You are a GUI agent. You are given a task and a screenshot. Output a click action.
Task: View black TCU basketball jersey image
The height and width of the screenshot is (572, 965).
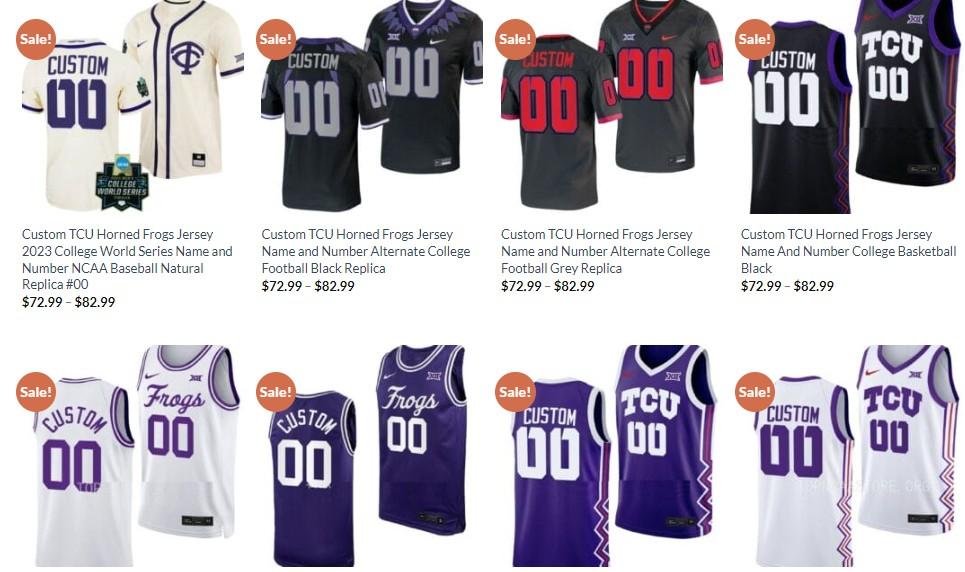point(851,107)
